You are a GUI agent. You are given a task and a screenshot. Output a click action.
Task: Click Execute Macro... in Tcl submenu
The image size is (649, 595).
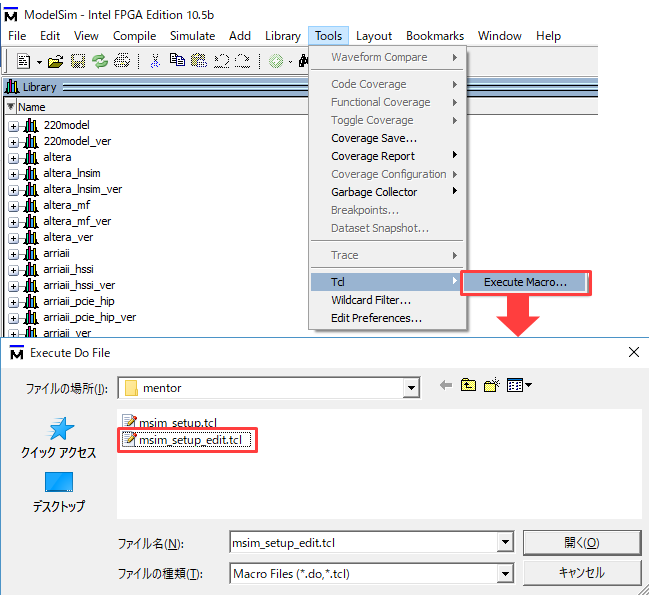click(x=525, y=282)
